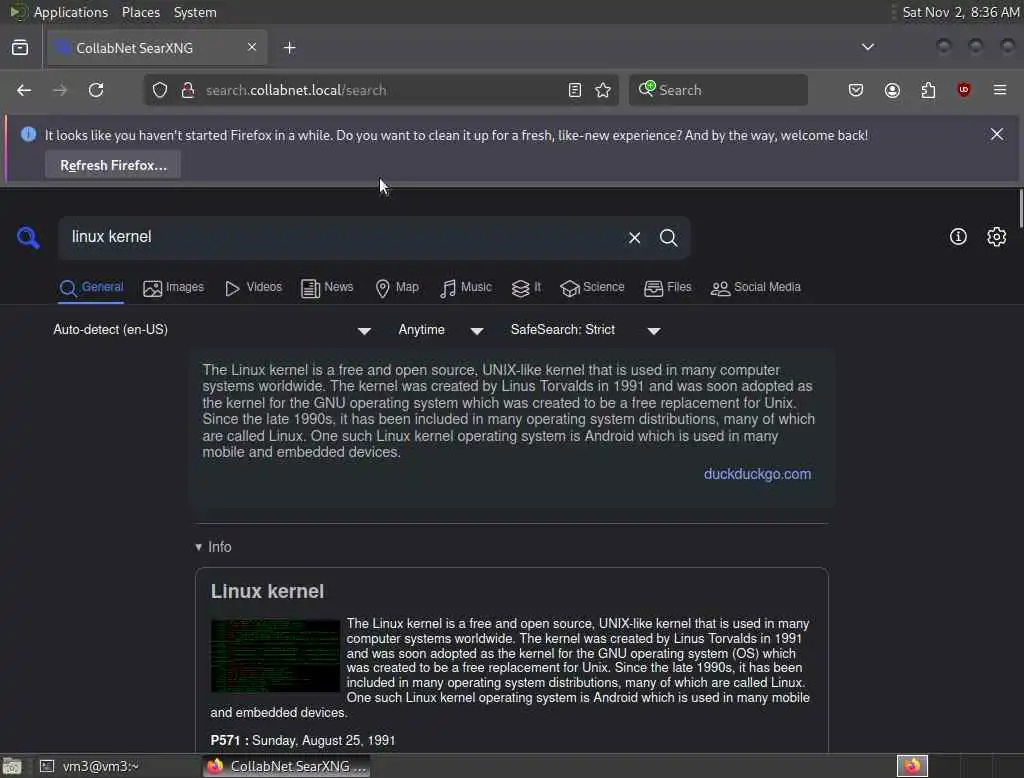Open the duckduckgo.com source link

757,474
